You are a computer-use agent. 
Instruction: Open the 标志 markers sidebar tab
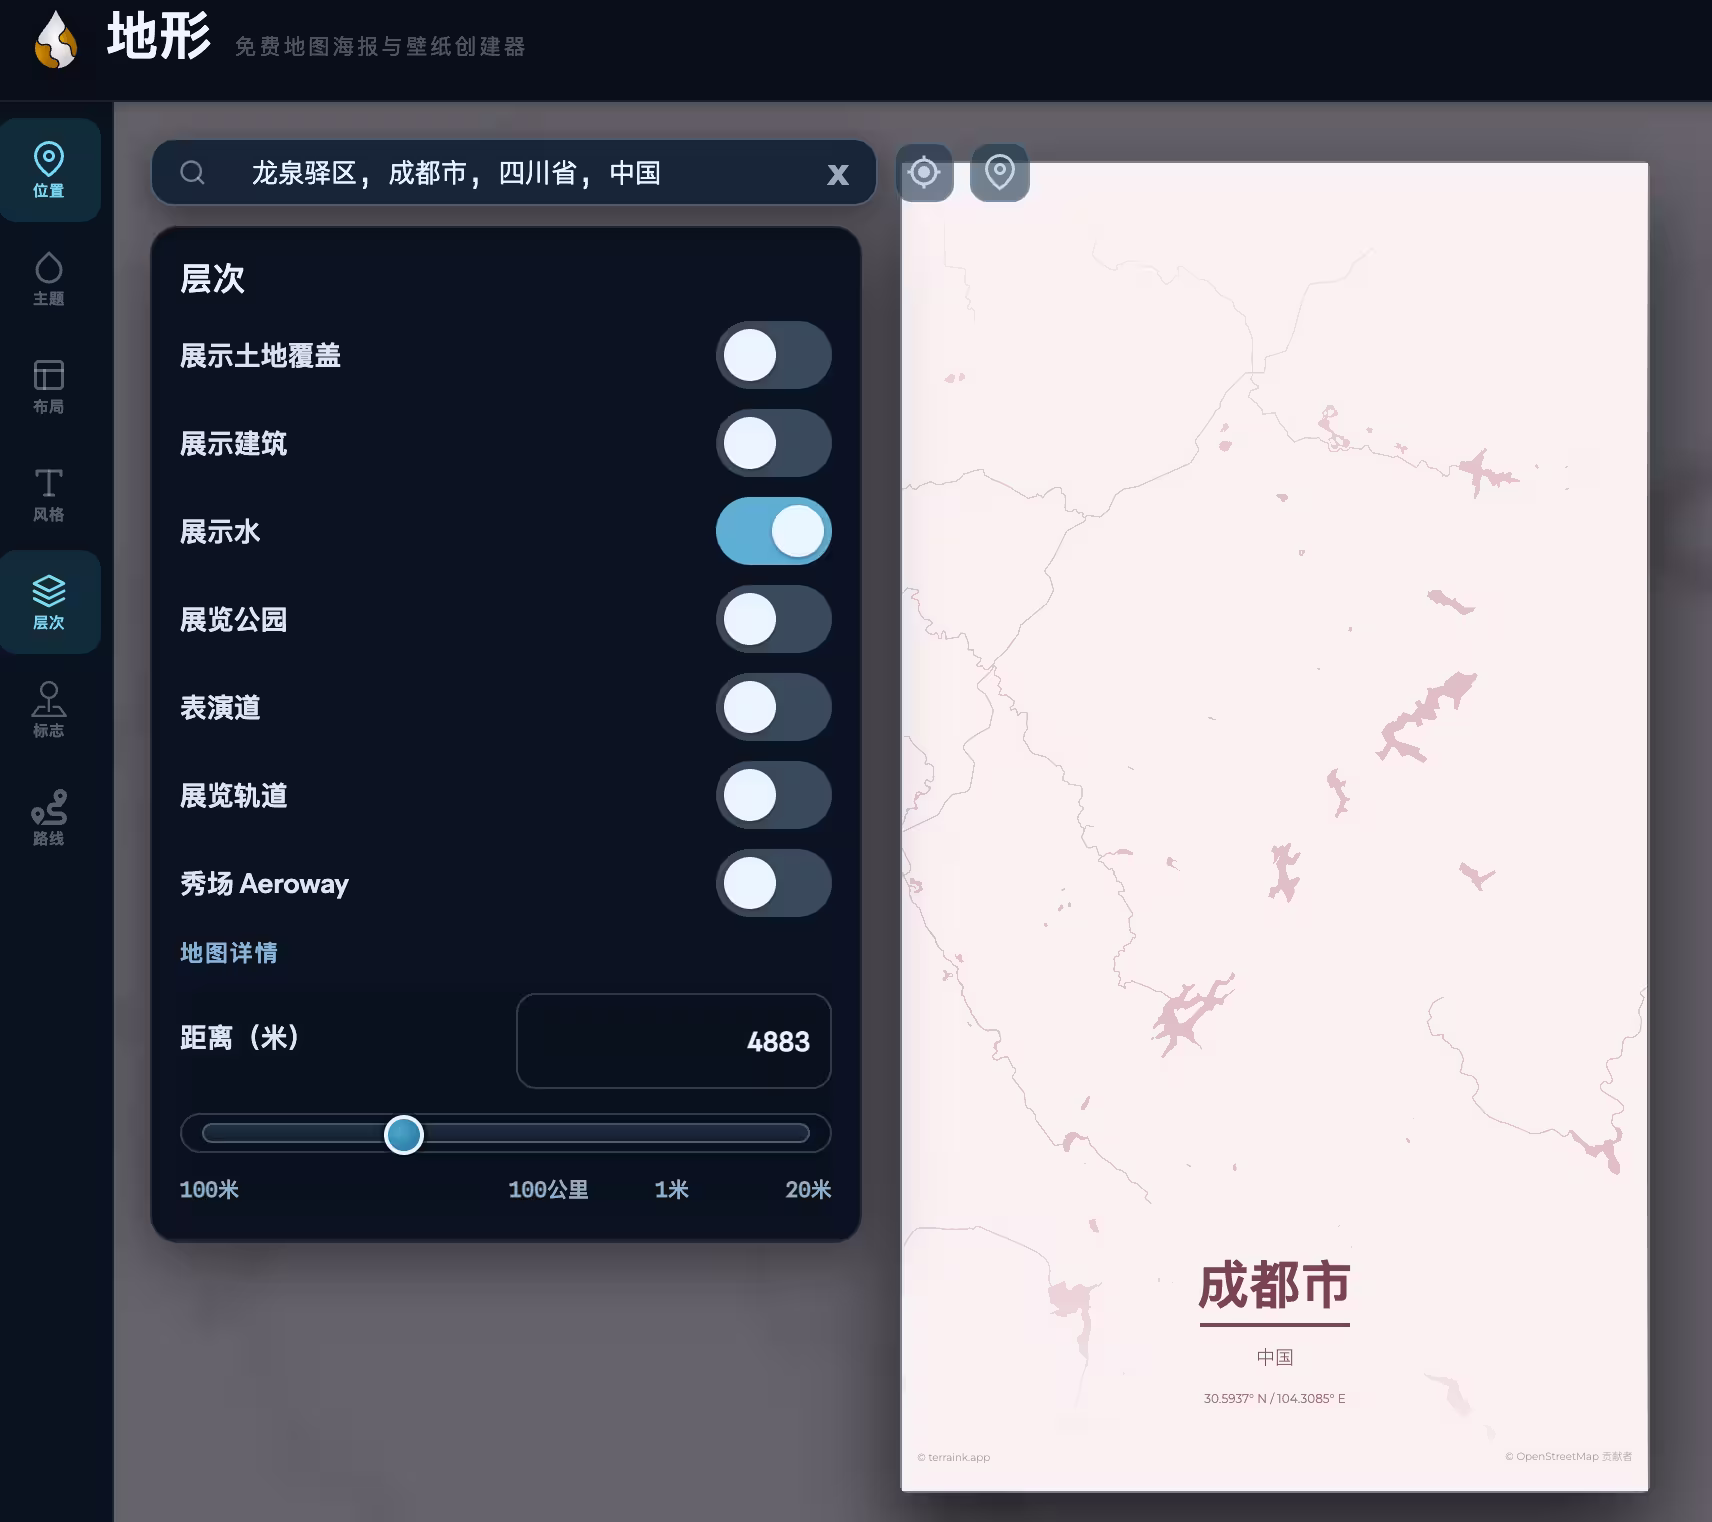click(x=49, y=710)
